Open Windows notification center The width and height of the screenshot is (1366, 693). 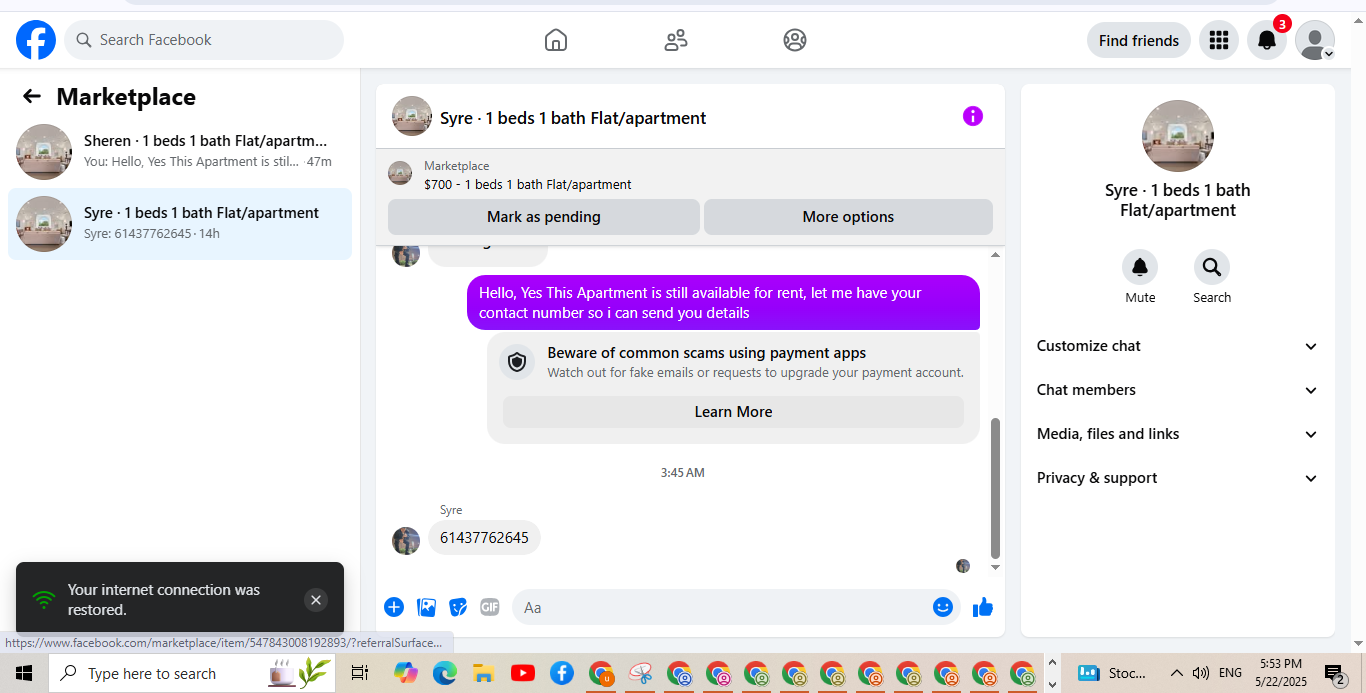click(x=1334, y=673)
